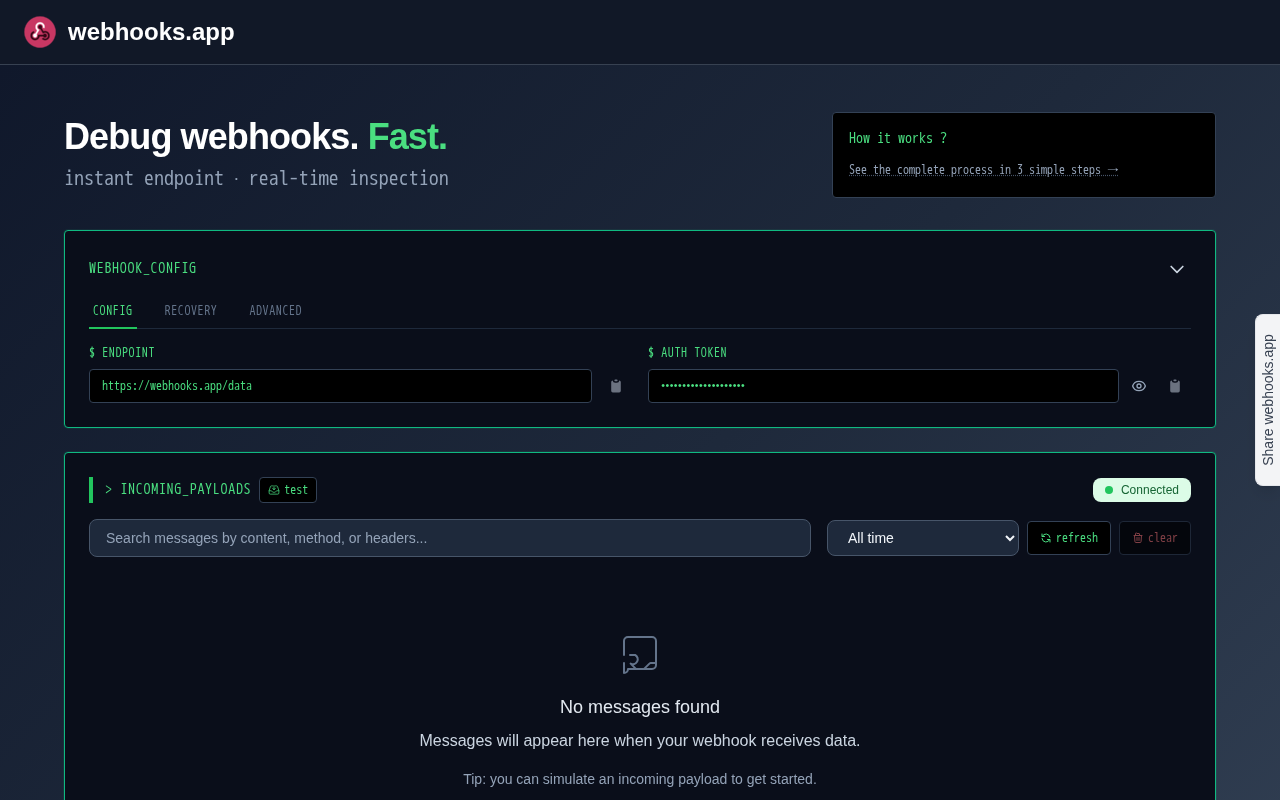Send a test payload with test button
Viewport: 1280px width, 800px height.
pos(288,490)
